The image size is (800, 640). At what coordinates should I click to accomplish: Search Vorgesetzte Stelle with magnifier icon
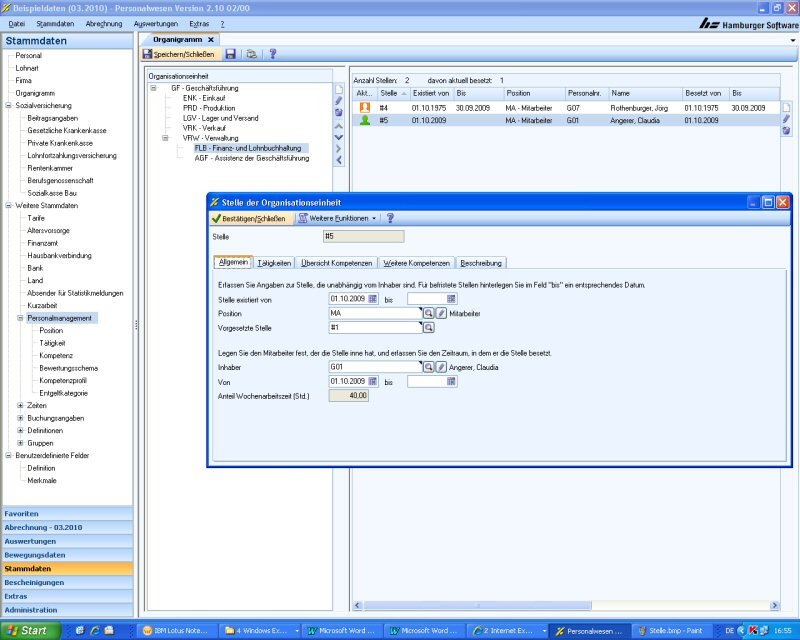tap(429, 328)
